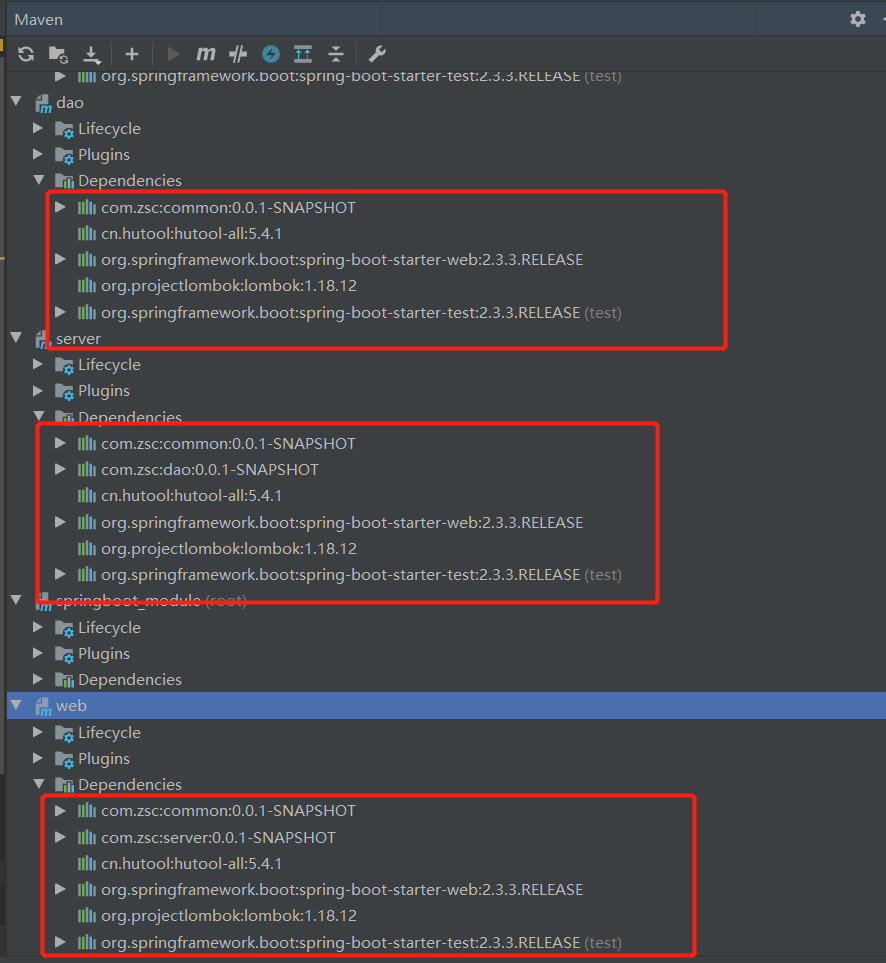
Task: Click library icon of com.zsc:server dependency
Action: click(87, 837)
